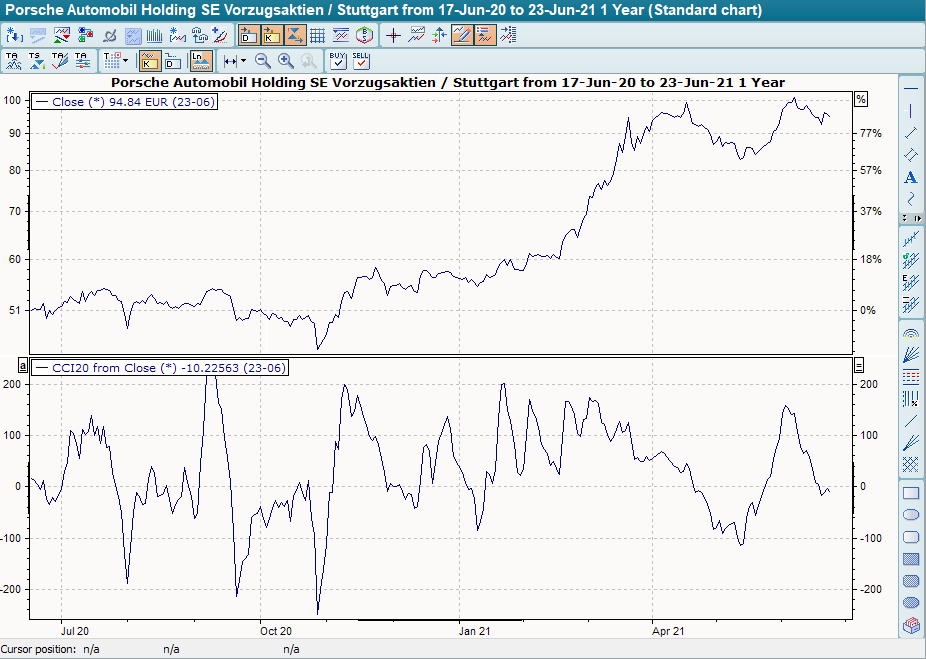Choose the text annotation tool marked A
The height and width of the screenshot is (659, 926).
tap(910, 176)
